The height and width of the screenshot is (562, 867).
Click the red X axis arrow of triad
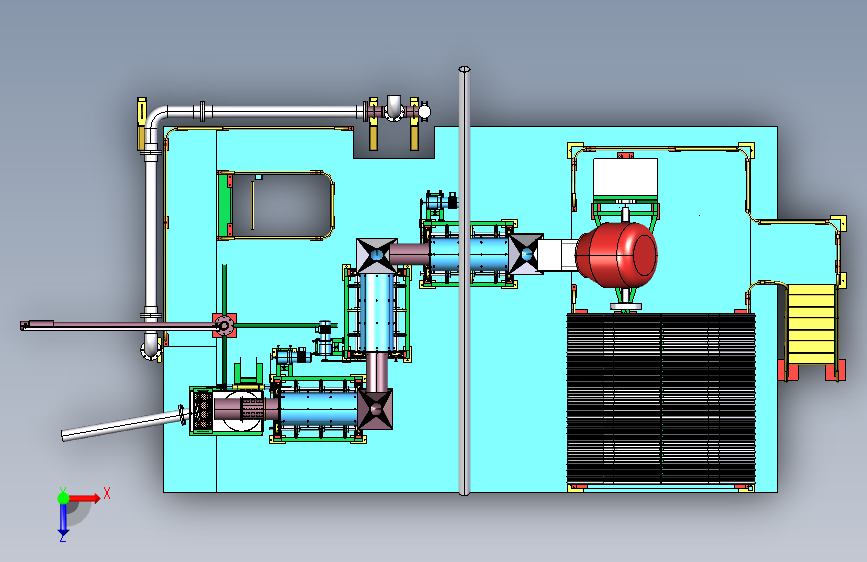click(84, 498)
